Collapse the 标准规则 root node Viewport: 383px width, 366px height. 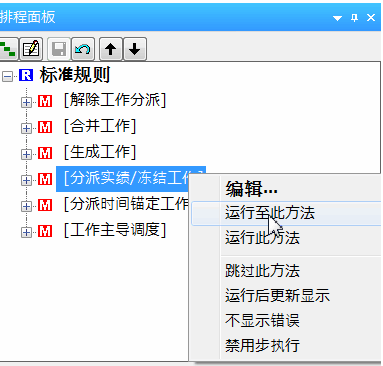7,76
